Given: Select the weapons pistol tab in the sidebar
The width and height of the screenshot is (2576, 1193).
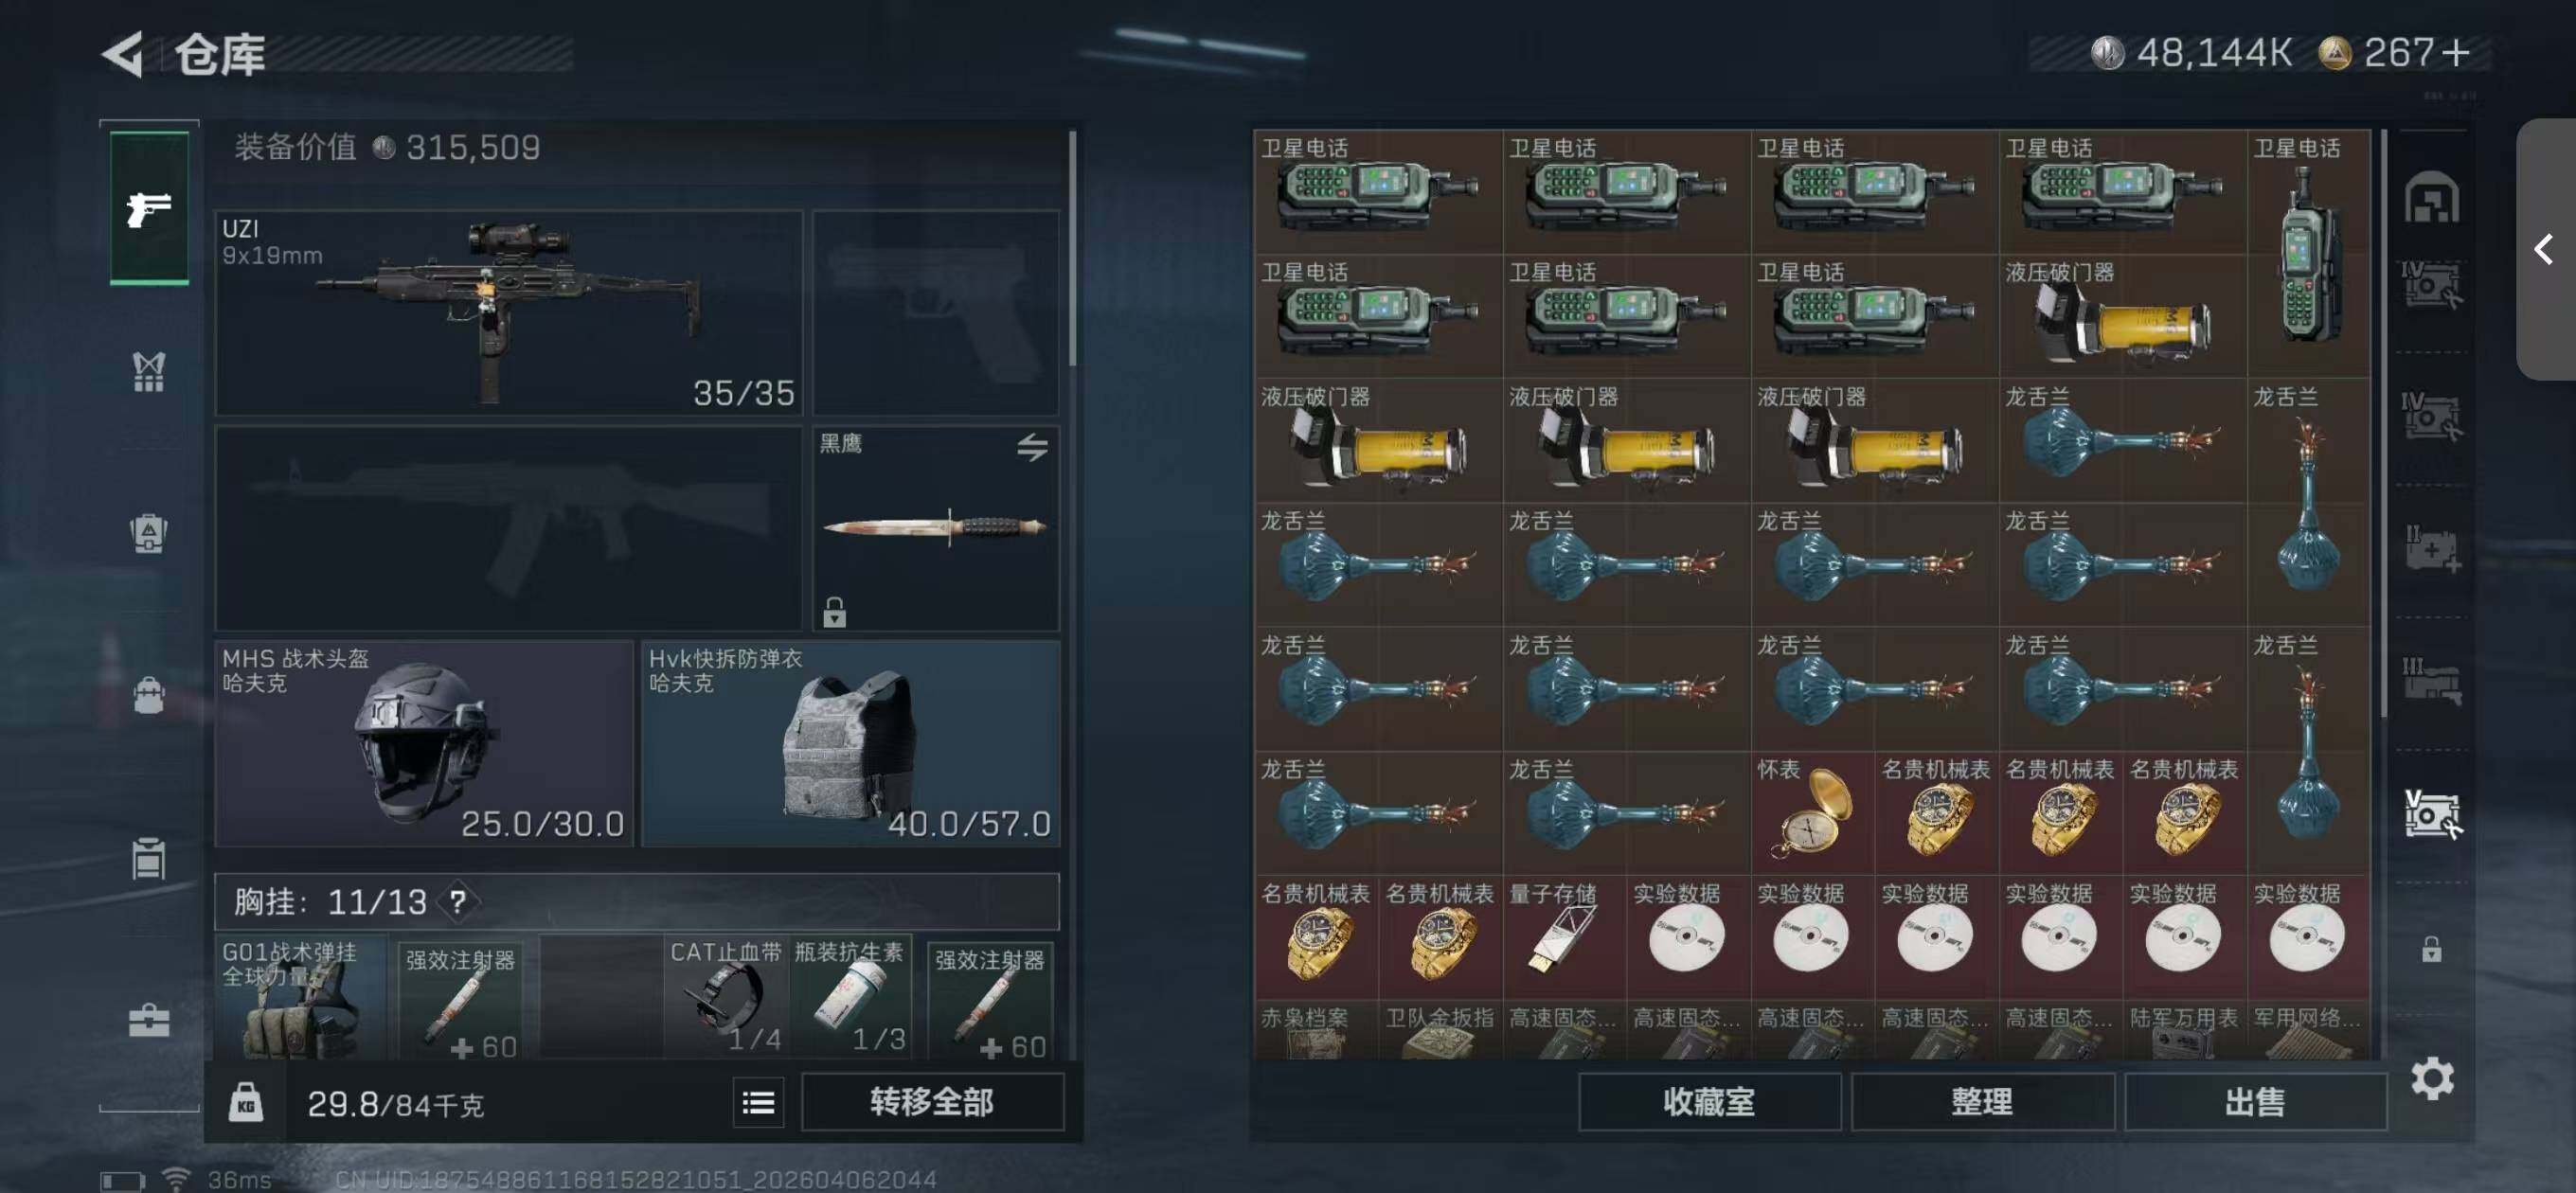Looking at the screenshot, I should click(x=149, y=208).
